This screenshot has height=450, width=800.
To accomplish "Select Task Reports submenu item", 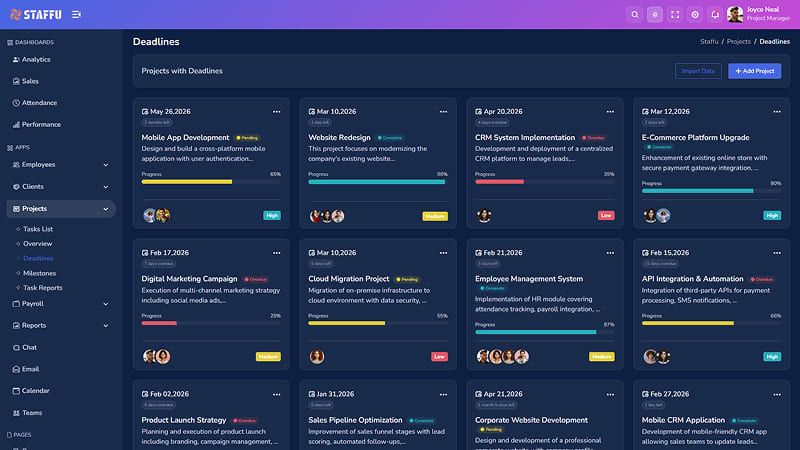I will 42,288.
